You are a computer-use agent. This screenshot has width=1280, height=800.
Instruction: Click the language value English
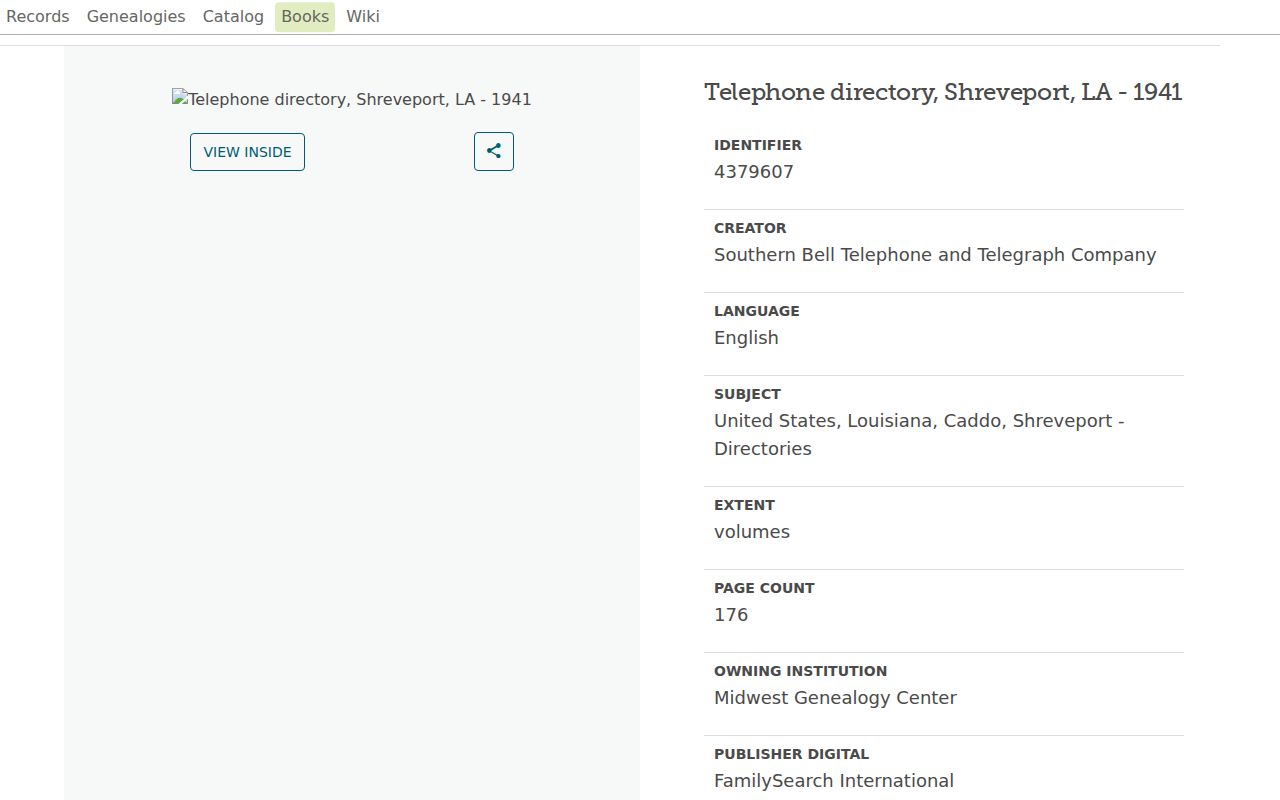tap(746, 338)
